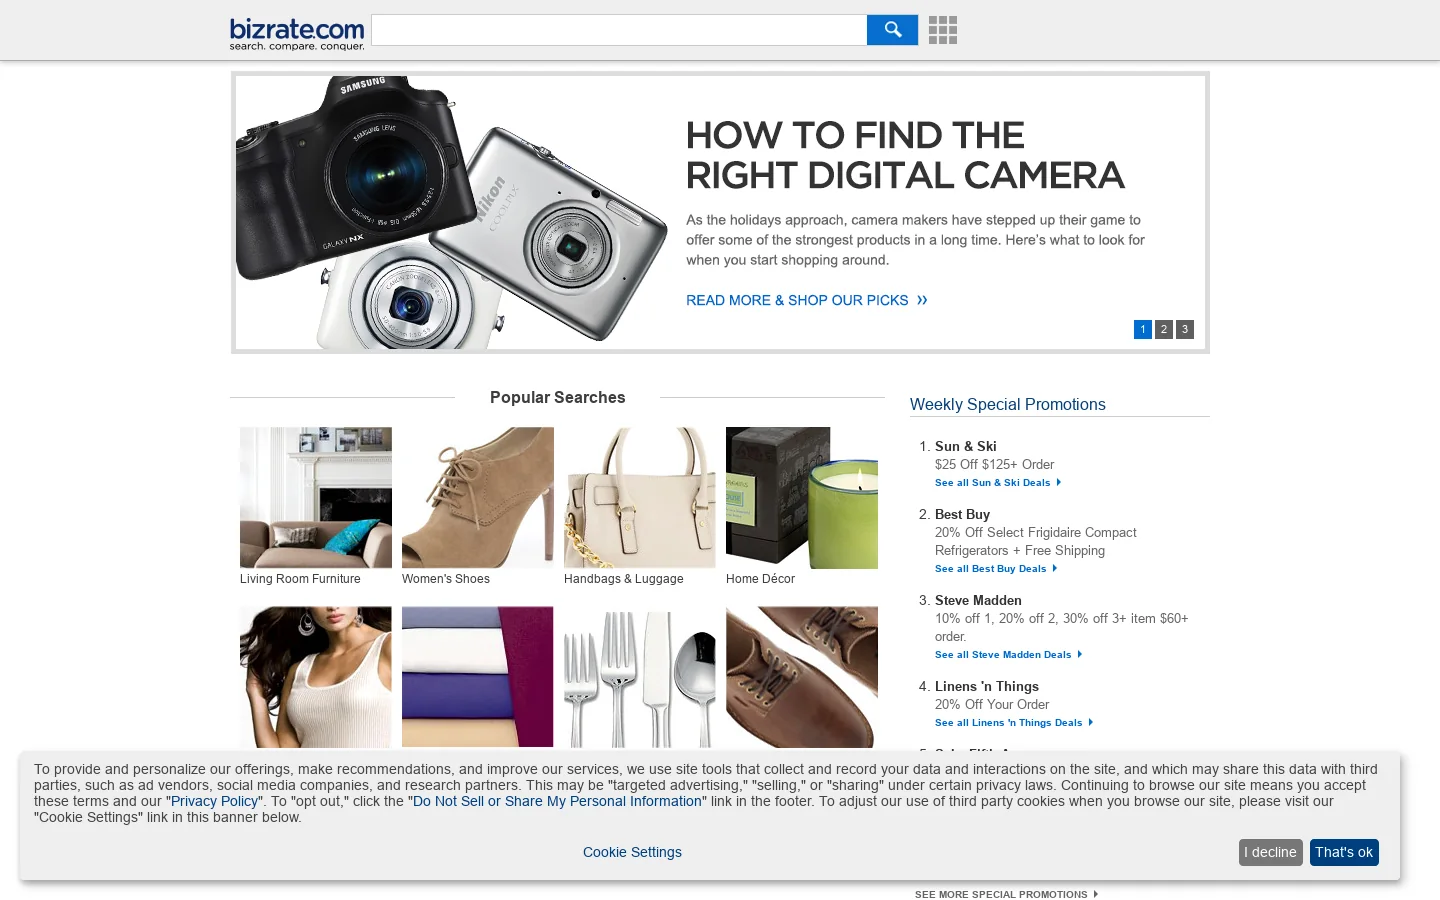Click See all Steve Madden Deals
Image resolution: width=1440 pixels, height=900 pixels.
(x=1009, y=655)
